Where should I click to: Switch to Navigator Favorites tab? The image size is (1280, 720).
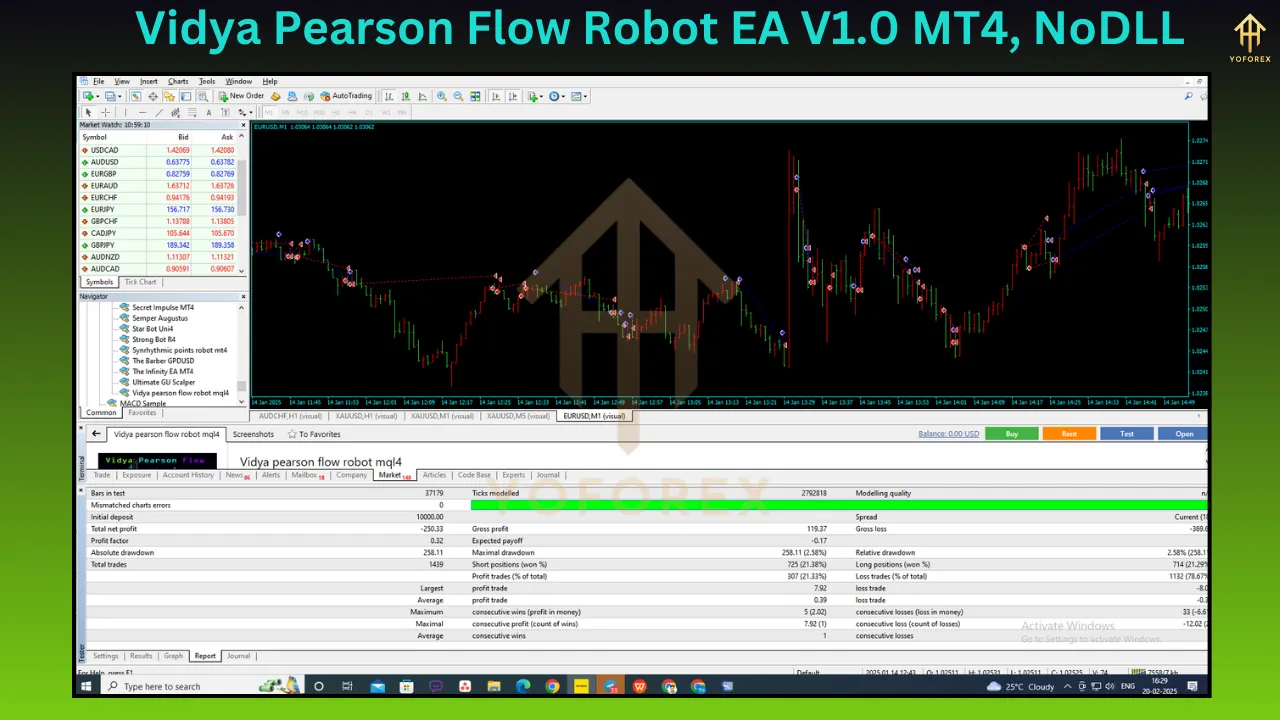142,412
